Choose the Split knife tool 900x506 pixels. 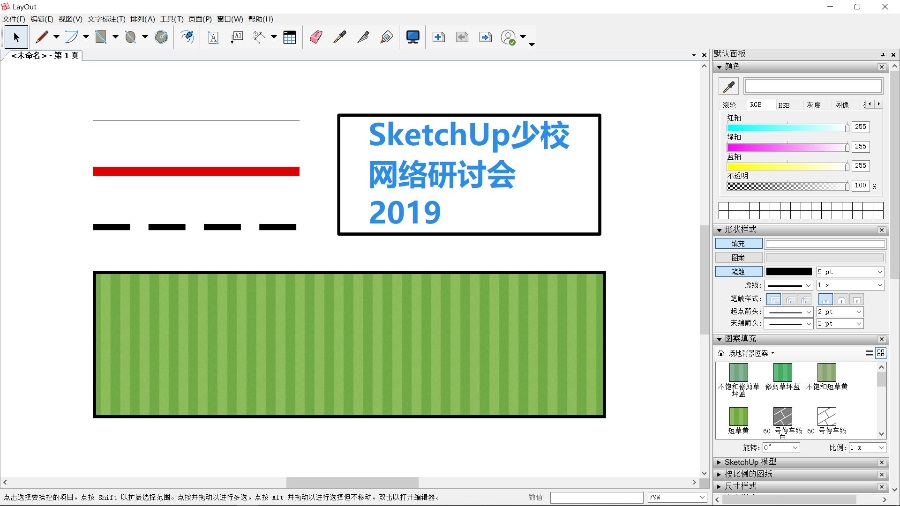[x=363, y=37]
